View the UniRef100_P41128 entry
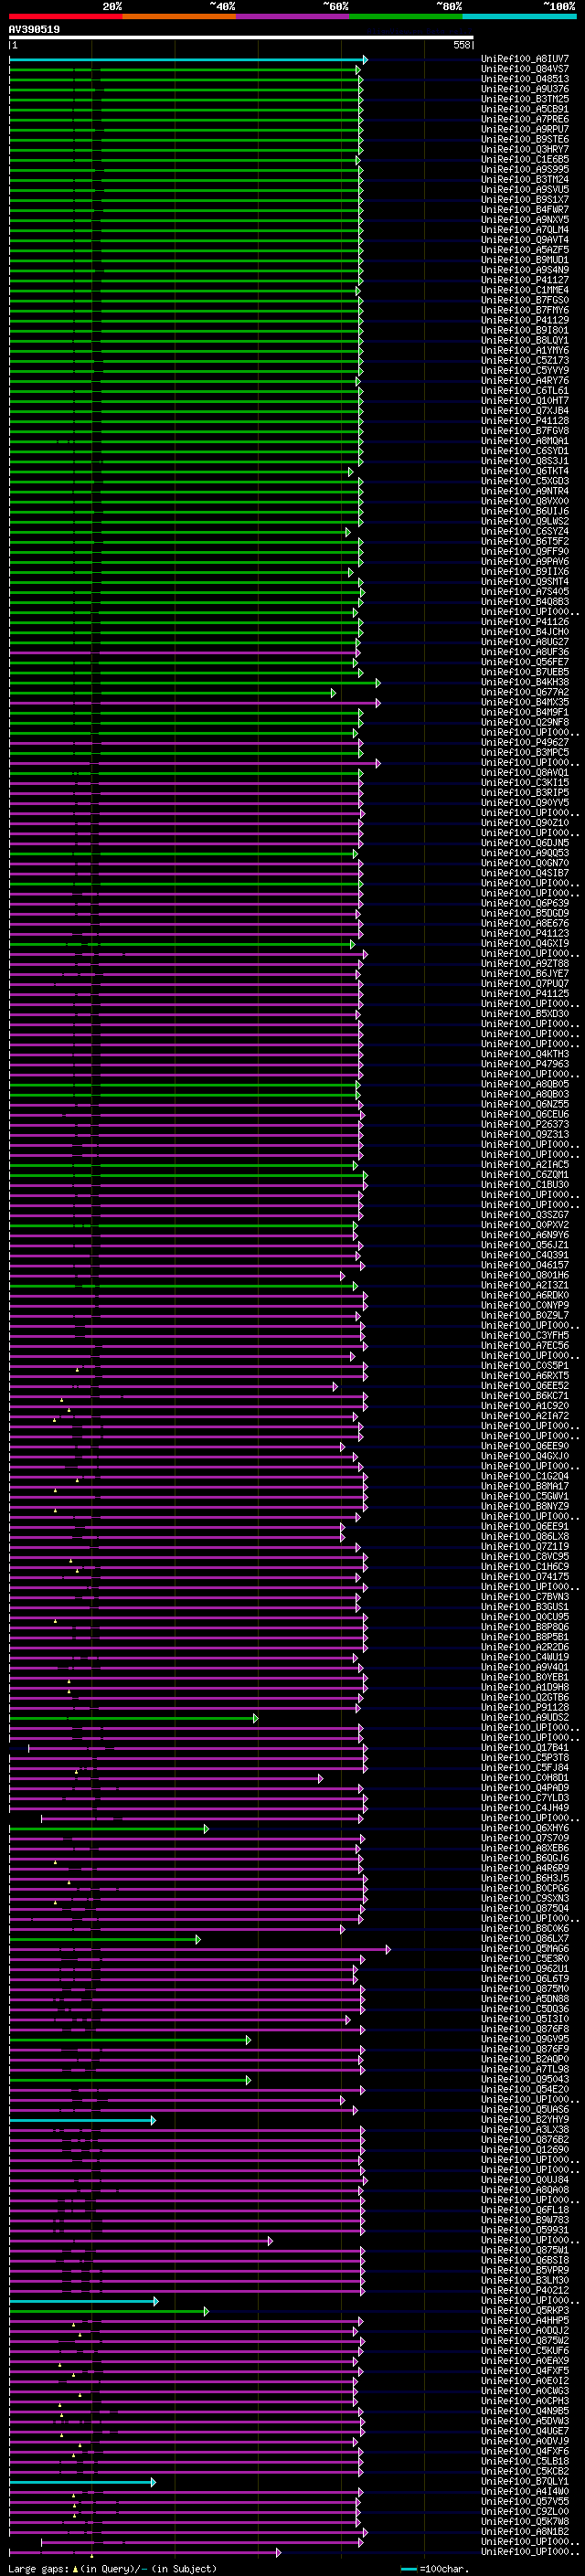 (x=525, y=421)
